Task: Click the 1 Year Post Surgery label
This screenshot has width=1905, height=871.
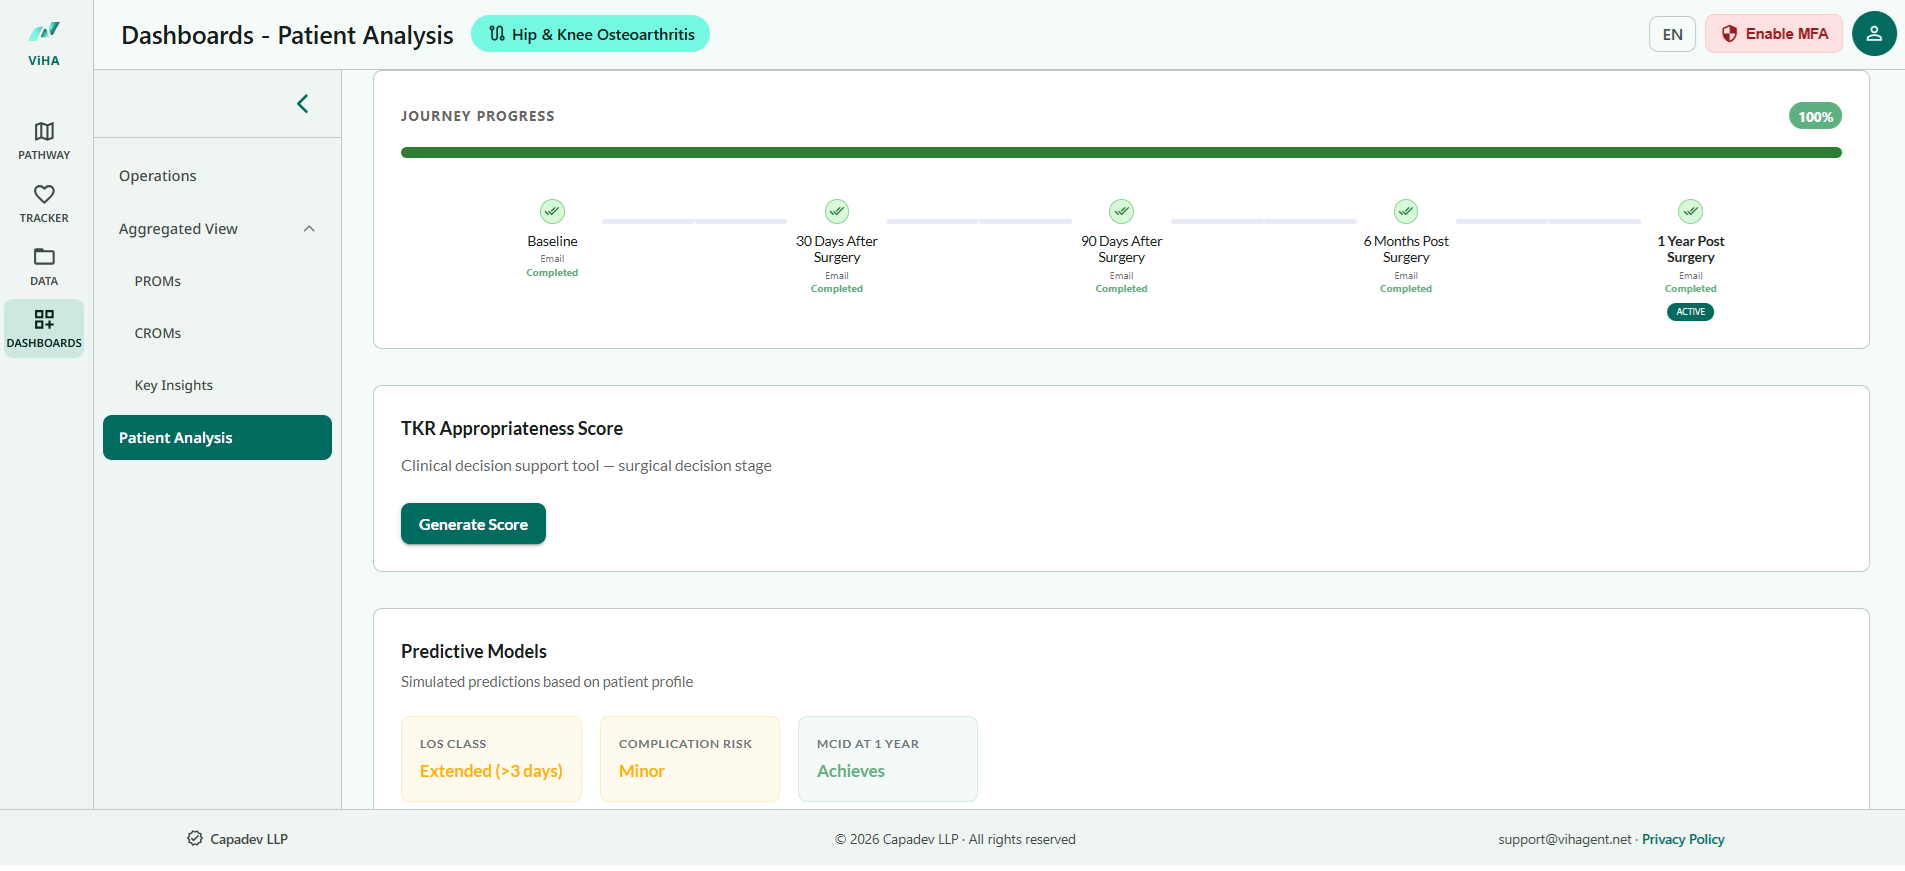Action: pos(1691,249)
